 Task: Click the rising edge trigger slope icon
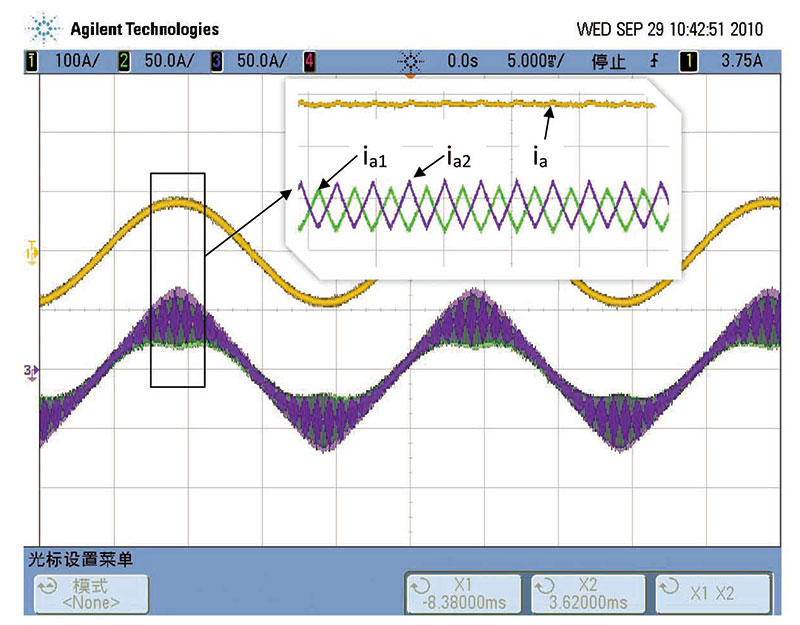(x=655, y=62)
